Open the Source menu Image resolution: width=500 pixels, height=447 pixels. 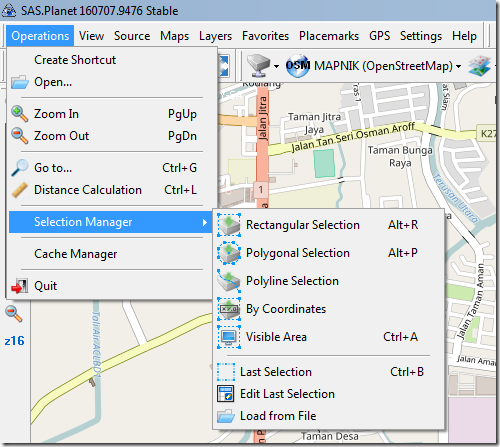(132, 36)
